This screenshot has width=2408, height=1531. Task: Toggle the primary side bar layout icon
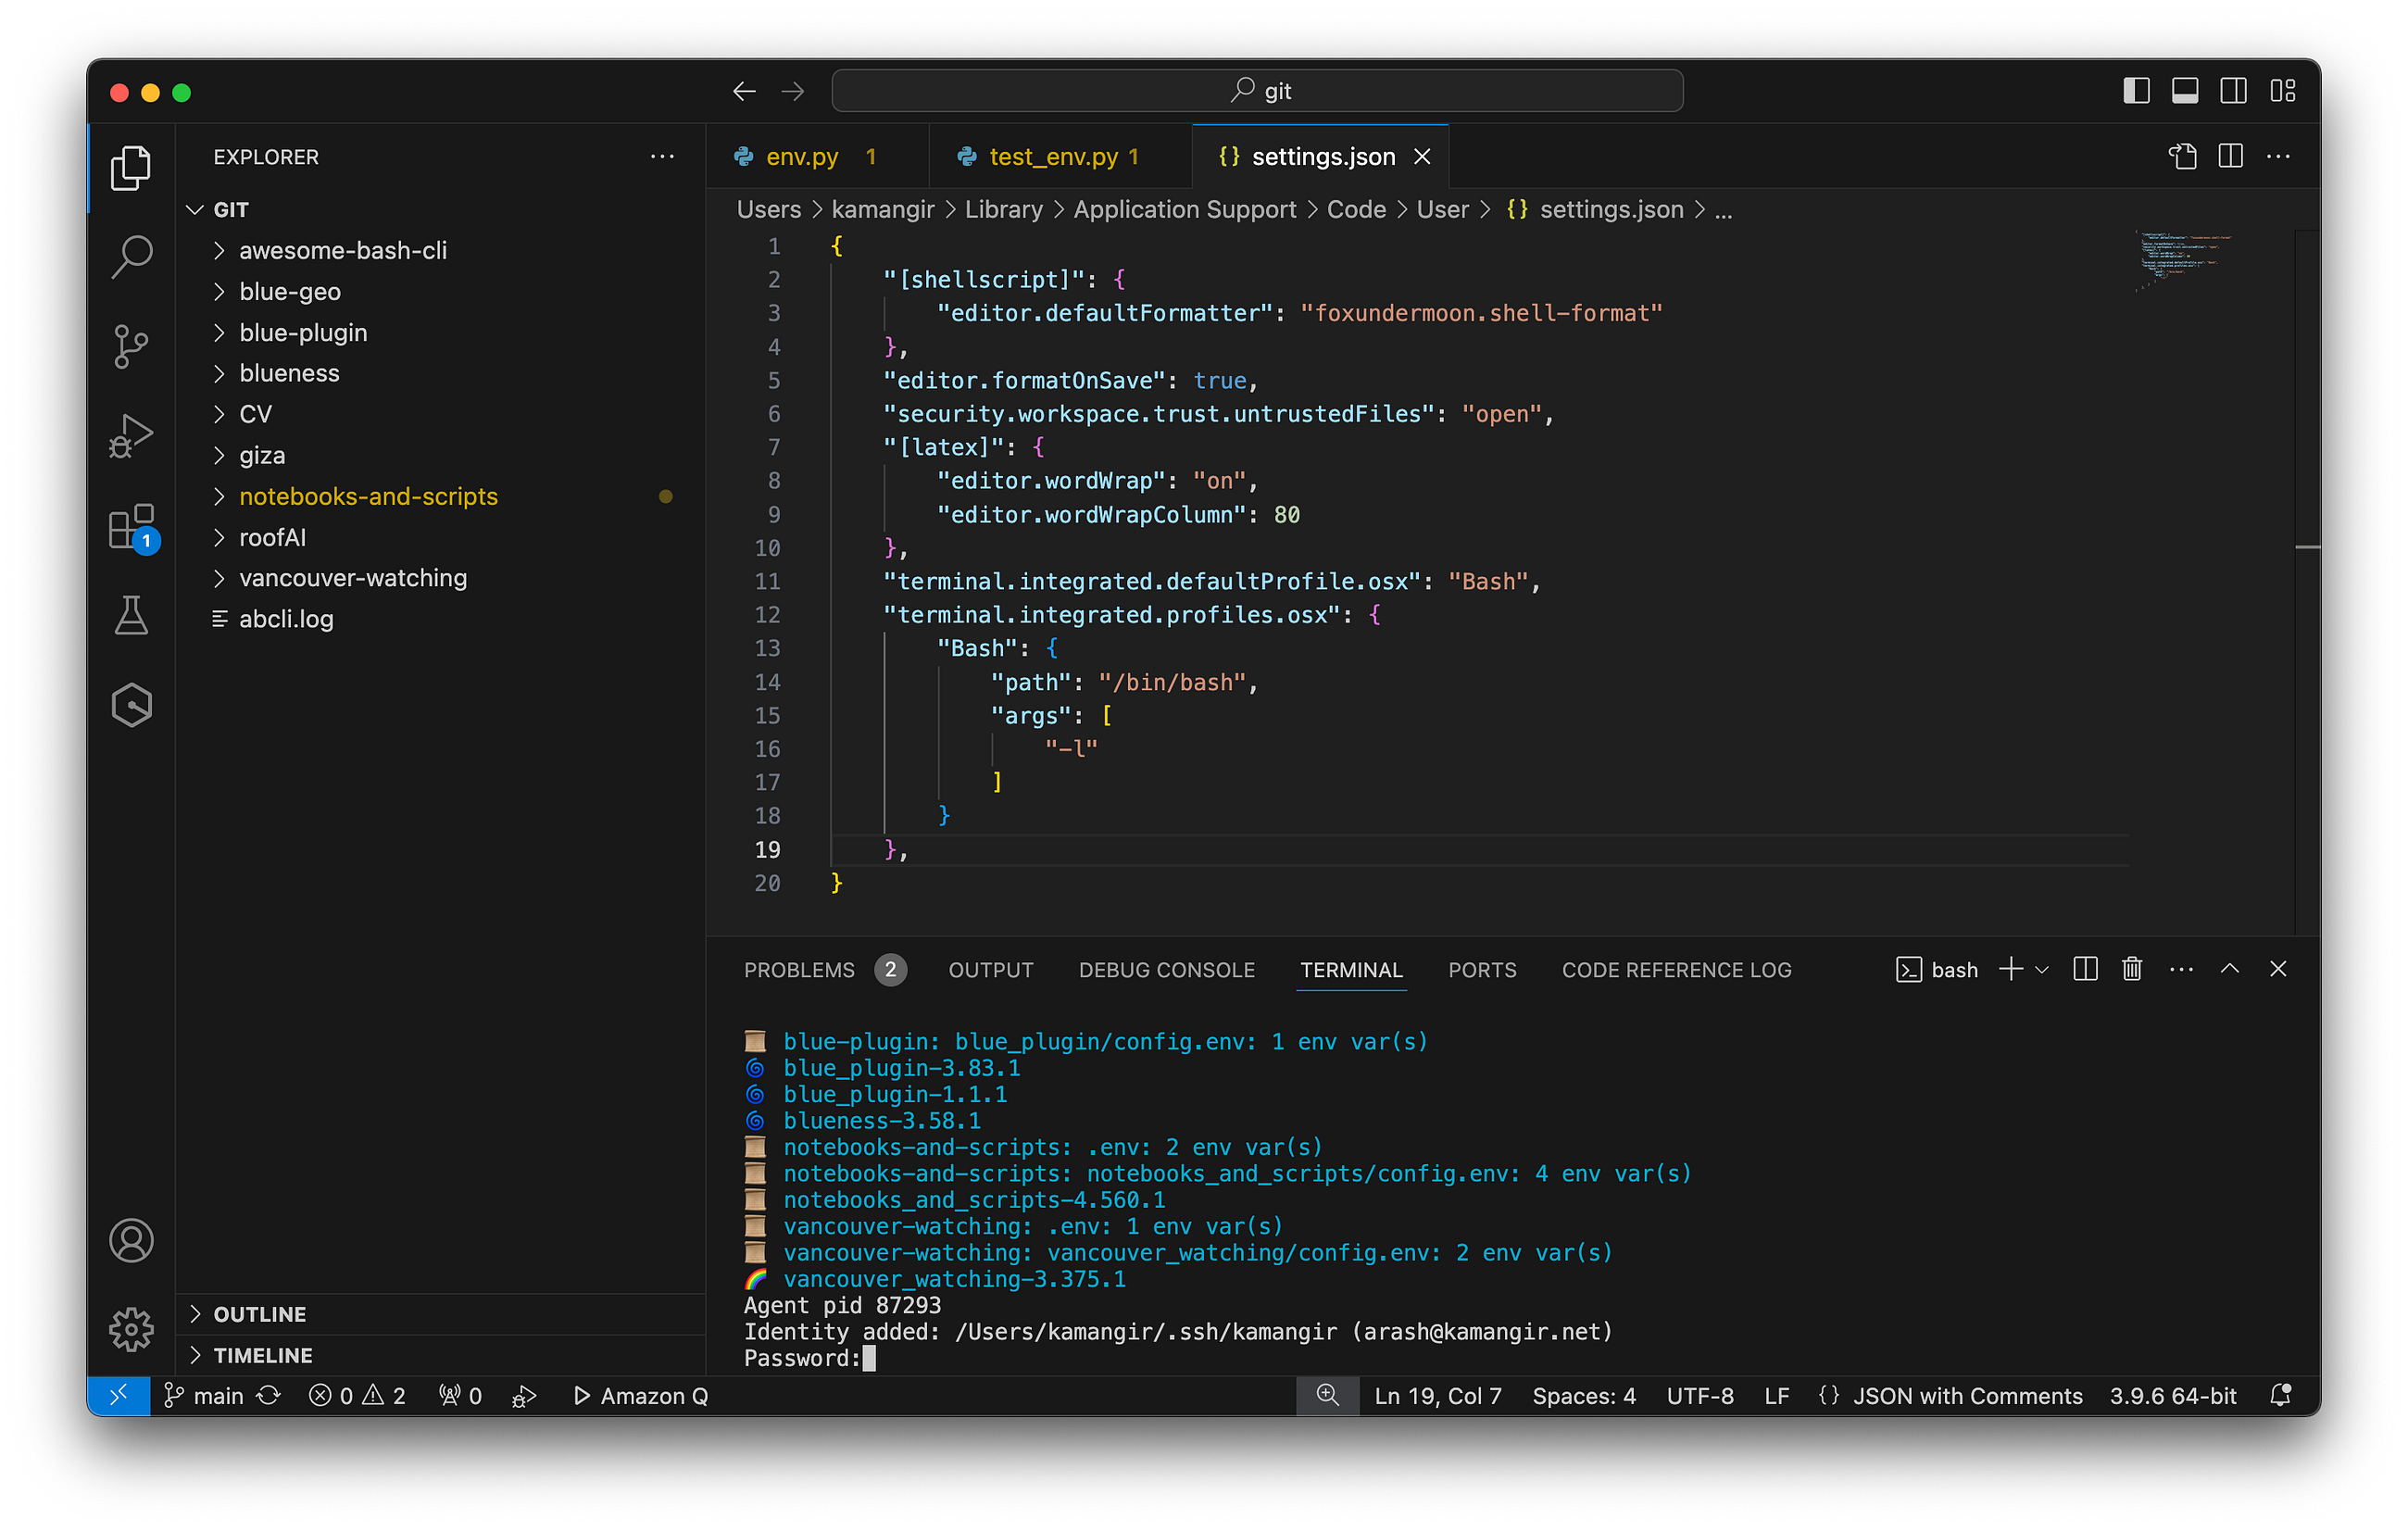2136,91
